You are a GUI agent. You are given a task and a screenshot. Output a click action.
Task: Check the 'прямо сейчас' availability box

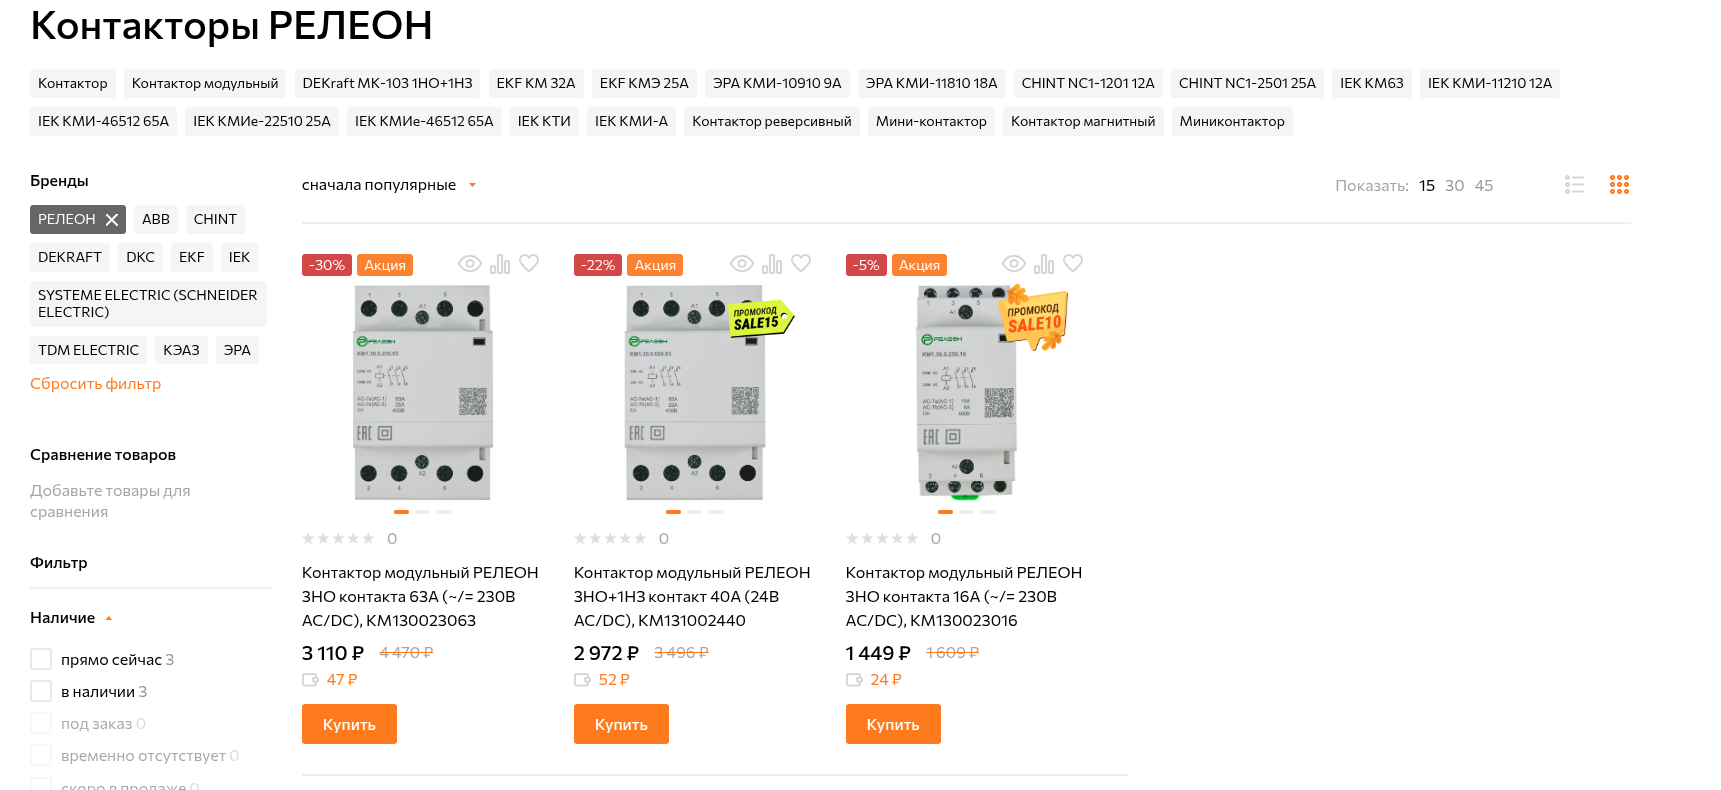(x=41, y=659)
